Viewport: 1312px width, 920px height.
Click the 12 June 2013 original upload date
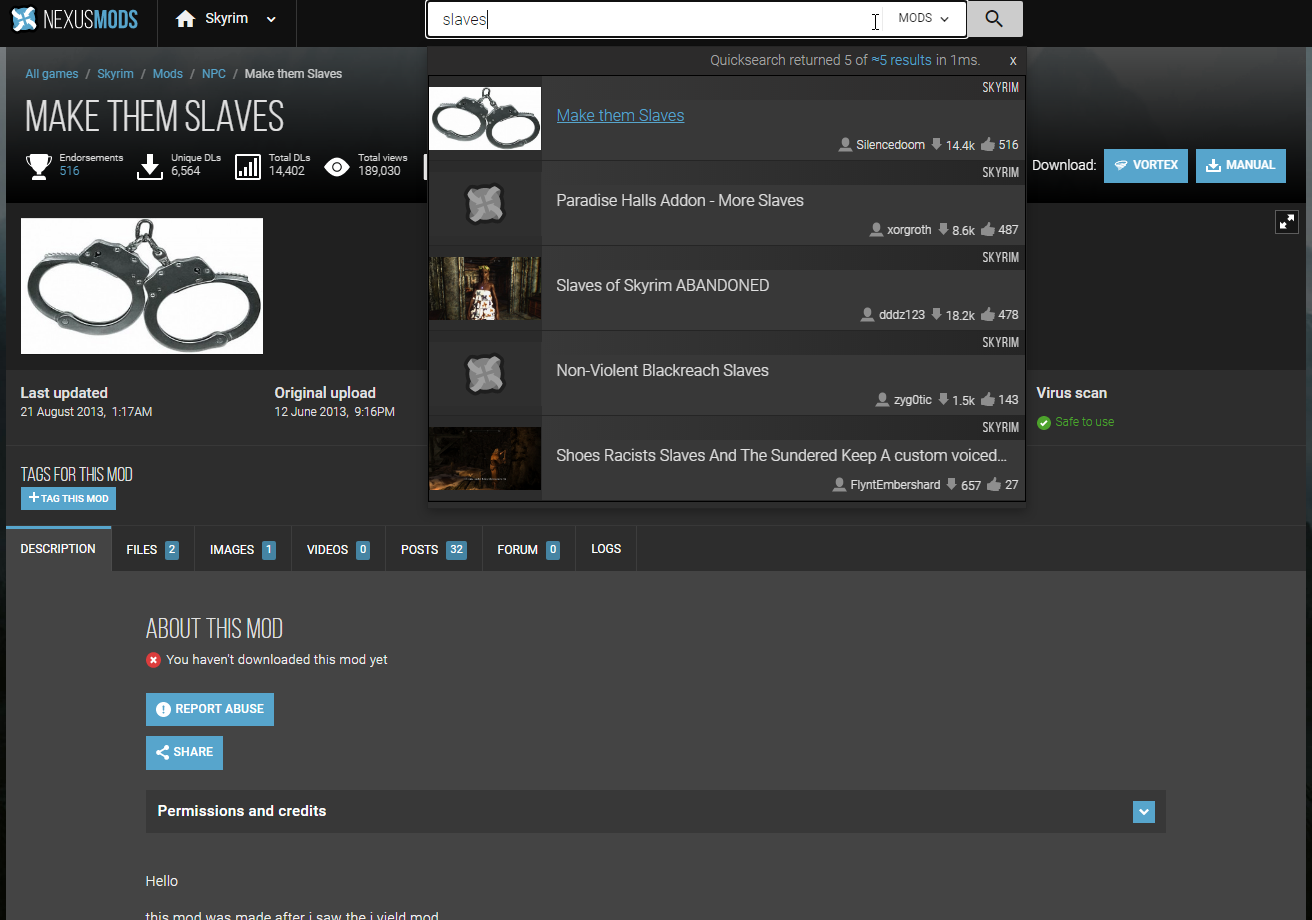(x=335, y=412)
